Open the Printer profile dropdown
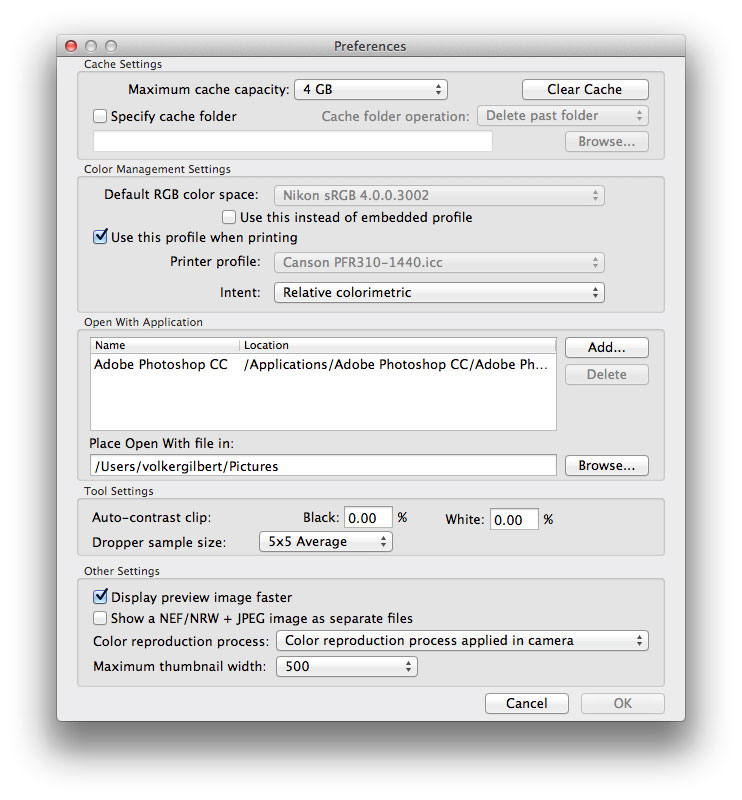 click(439, 263)
